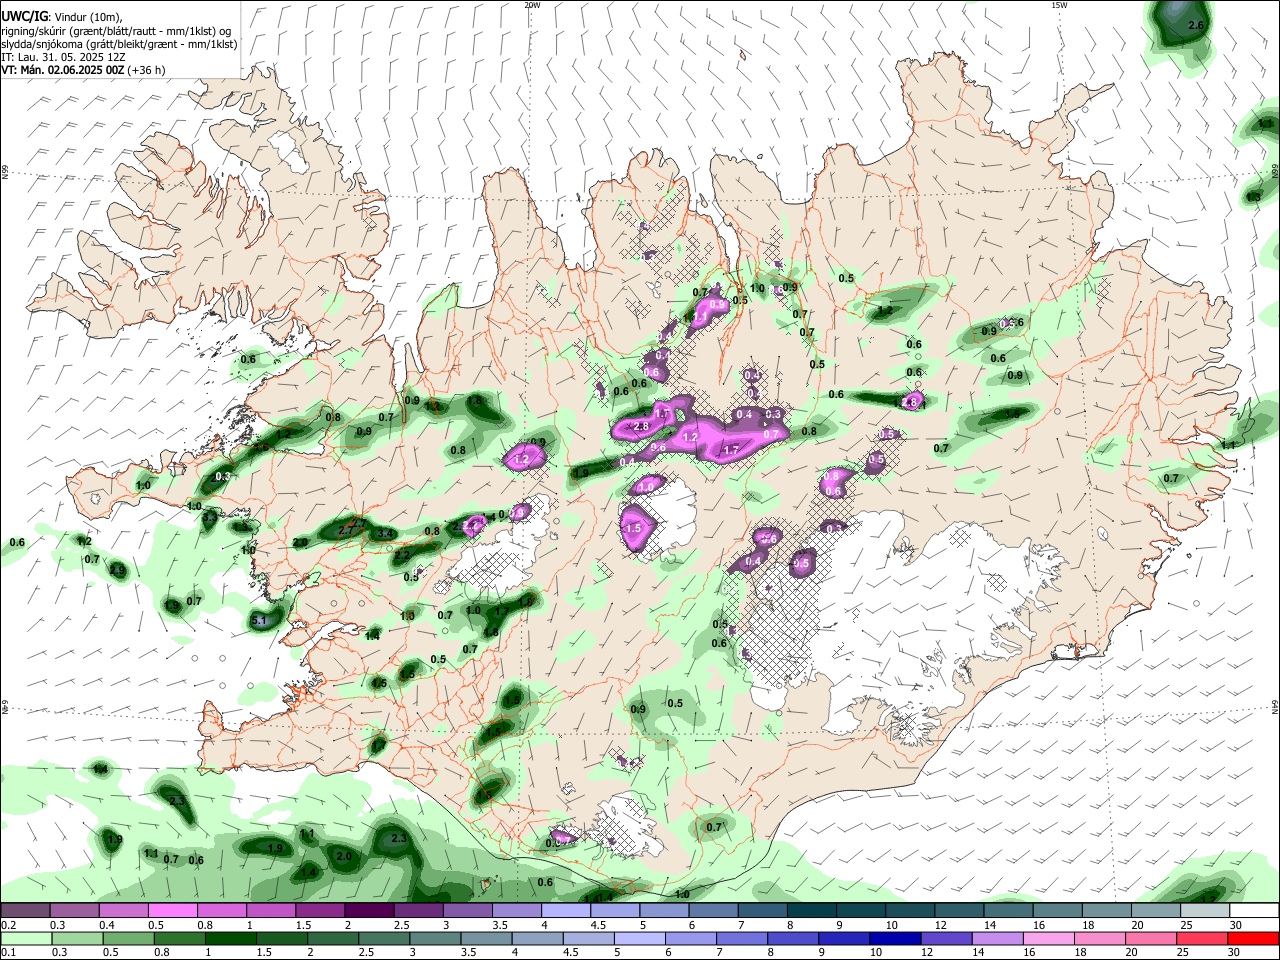Select the light grey 25–30 snow scale swatch
This screenshot has height=960, width=1280.
click(x=1204, y=911)
